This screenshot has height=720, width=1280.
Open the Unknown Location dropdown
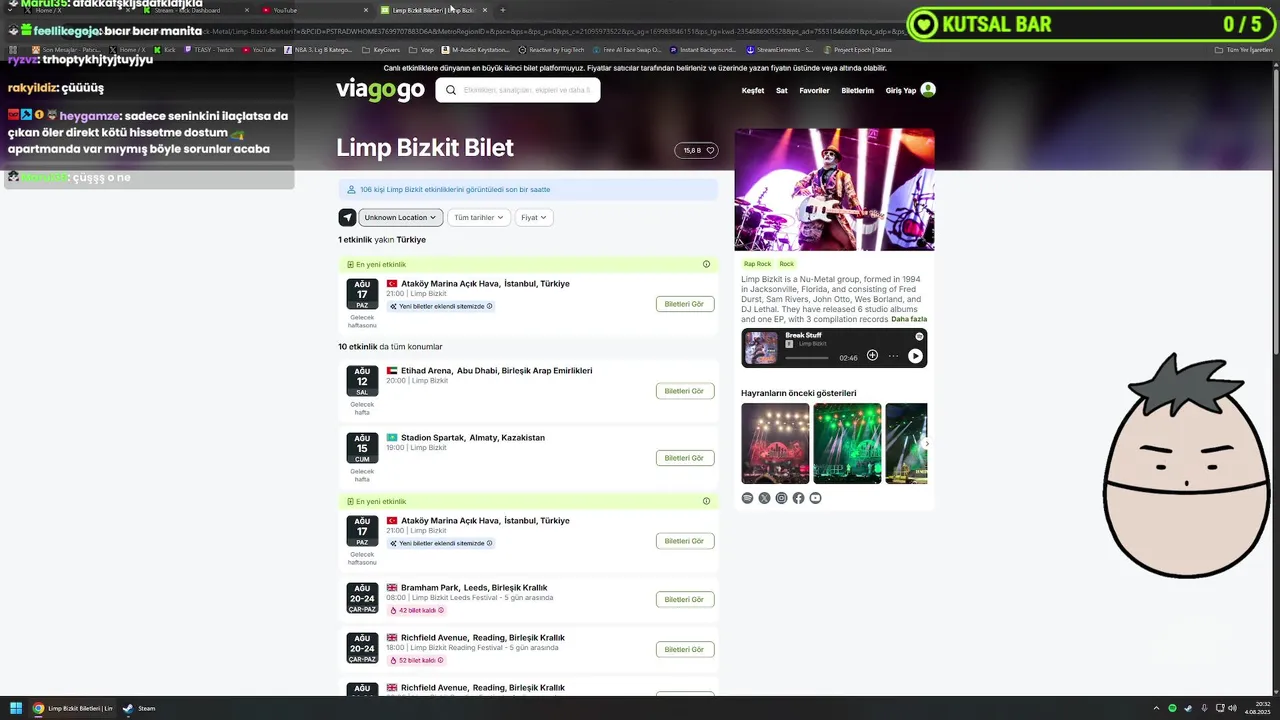coord(400,217)
